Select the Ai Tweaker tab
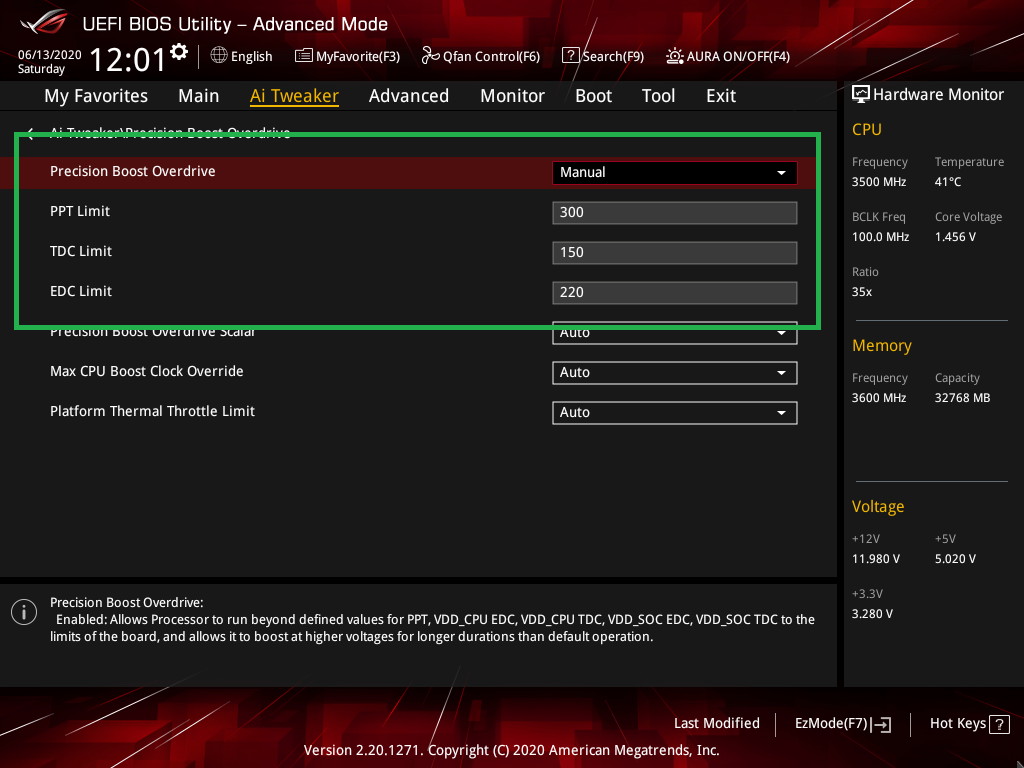The image size is (1024, 768). click(x=294, y=96)
